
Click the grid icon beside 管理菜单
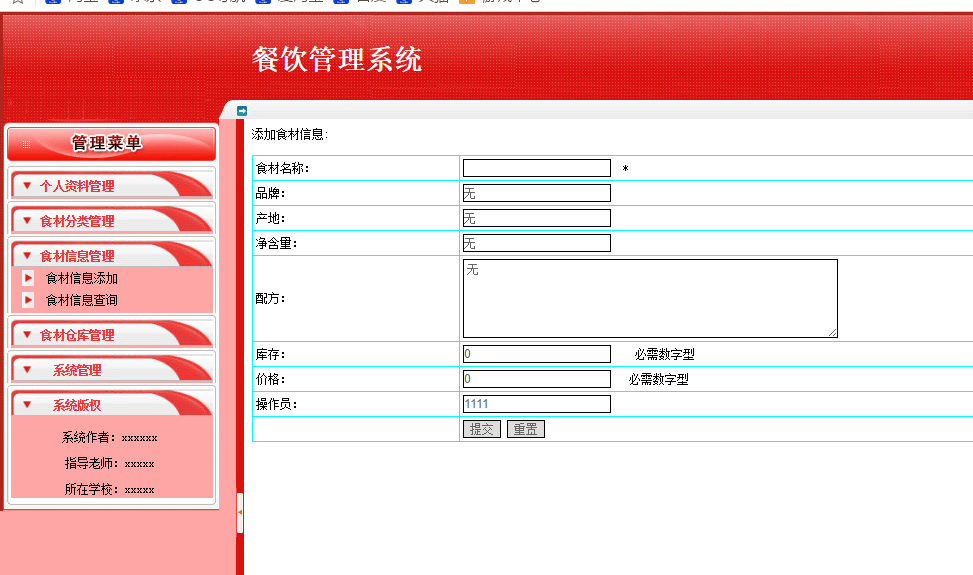pos(26,145)
